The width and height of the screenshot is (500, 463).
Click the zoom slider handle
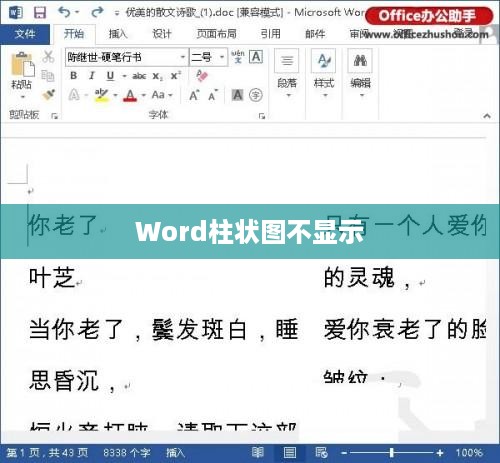click(392, 453)
